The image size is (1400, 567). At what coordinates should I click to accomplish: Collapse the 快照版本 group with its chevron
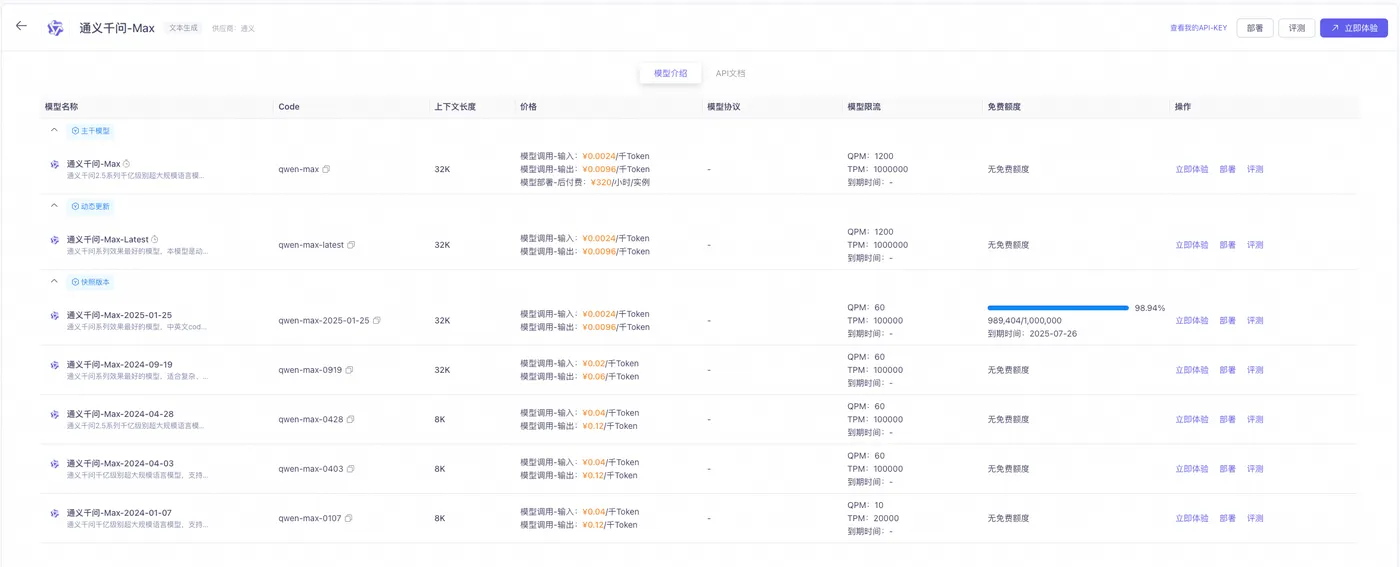point(54,281)
